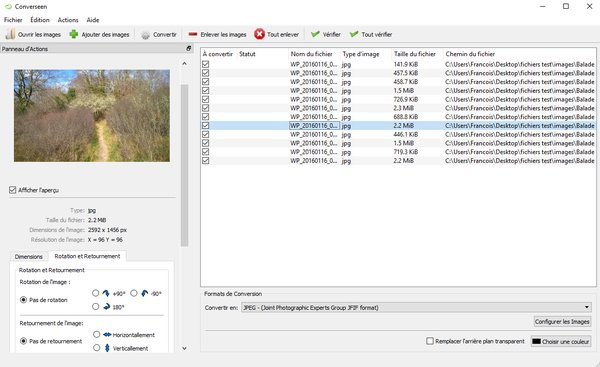Click the +90° rotation arrow icon

tap(106, 293)
